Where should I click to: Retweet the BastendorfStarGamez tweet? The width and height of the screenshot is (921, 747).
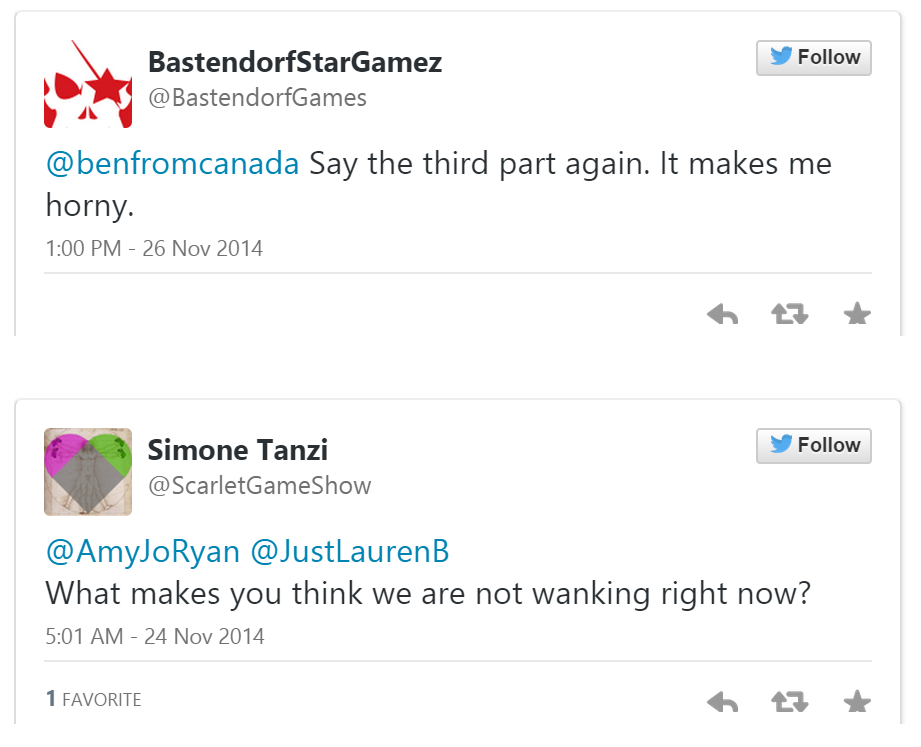789,316
